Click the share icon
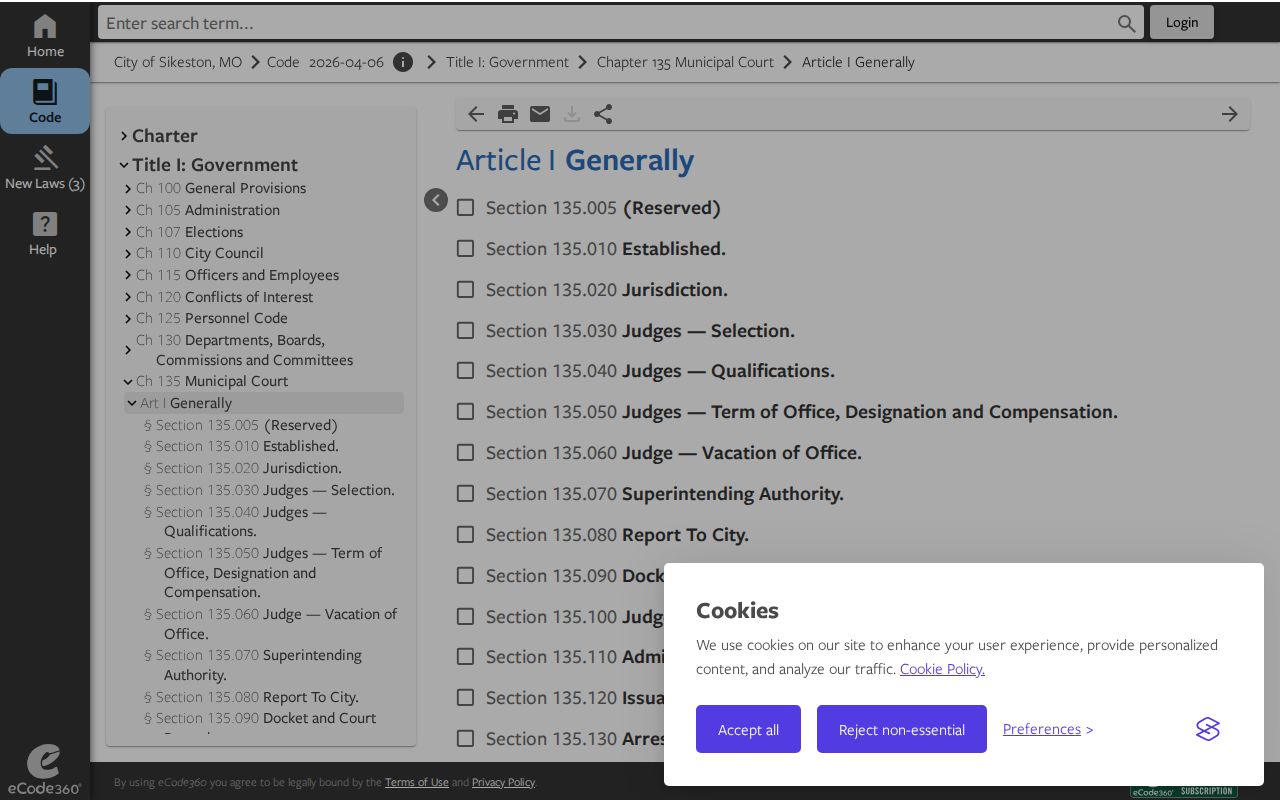Screen dimensions: 1280x800 point(603,114)
